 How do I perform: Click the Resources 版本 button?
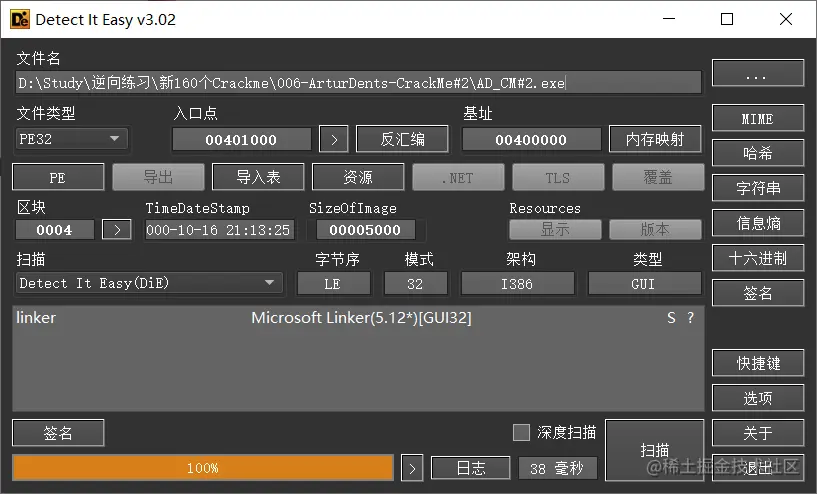655,229
